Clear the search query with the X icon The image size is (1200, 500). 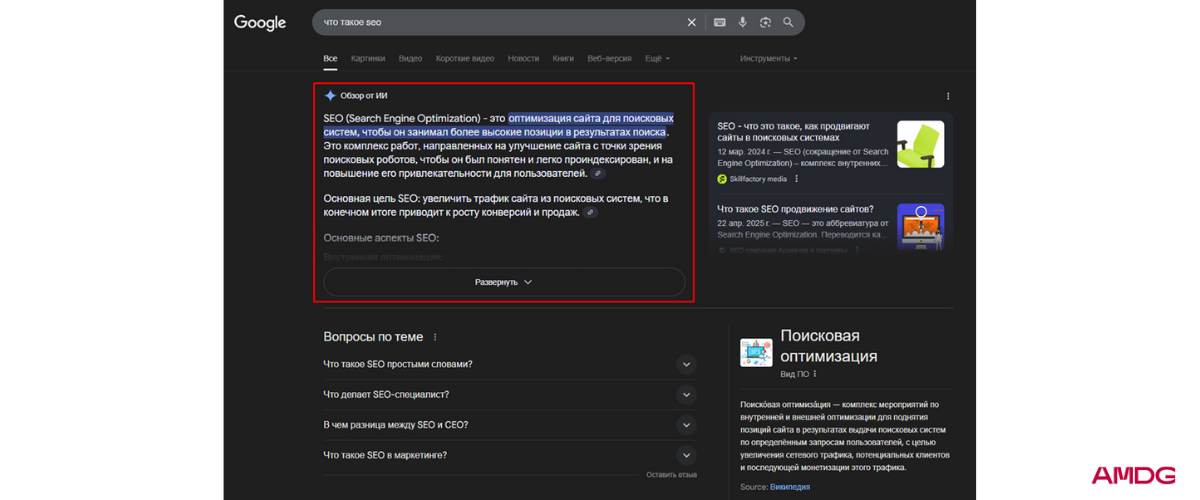point(691,22)
